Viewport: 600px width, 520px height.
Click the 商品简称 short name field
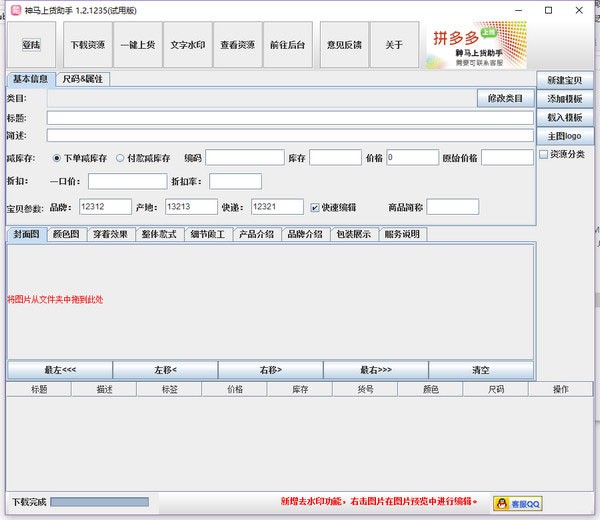point(453,207)
